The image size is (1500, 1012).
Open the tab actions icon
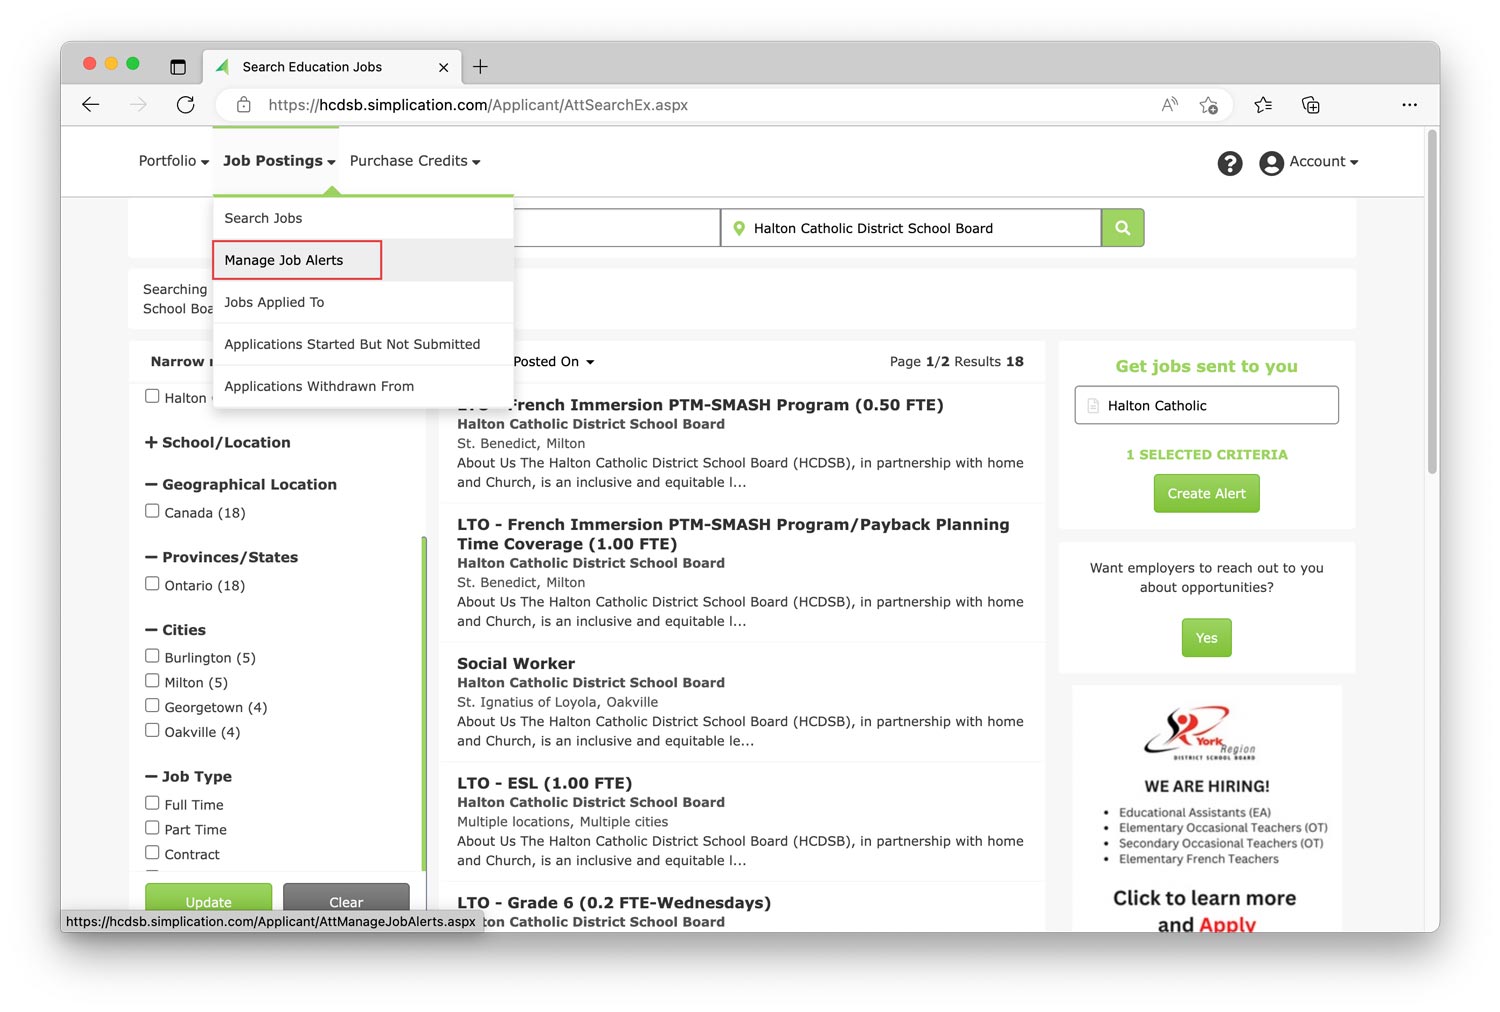(x=178, y=67)
